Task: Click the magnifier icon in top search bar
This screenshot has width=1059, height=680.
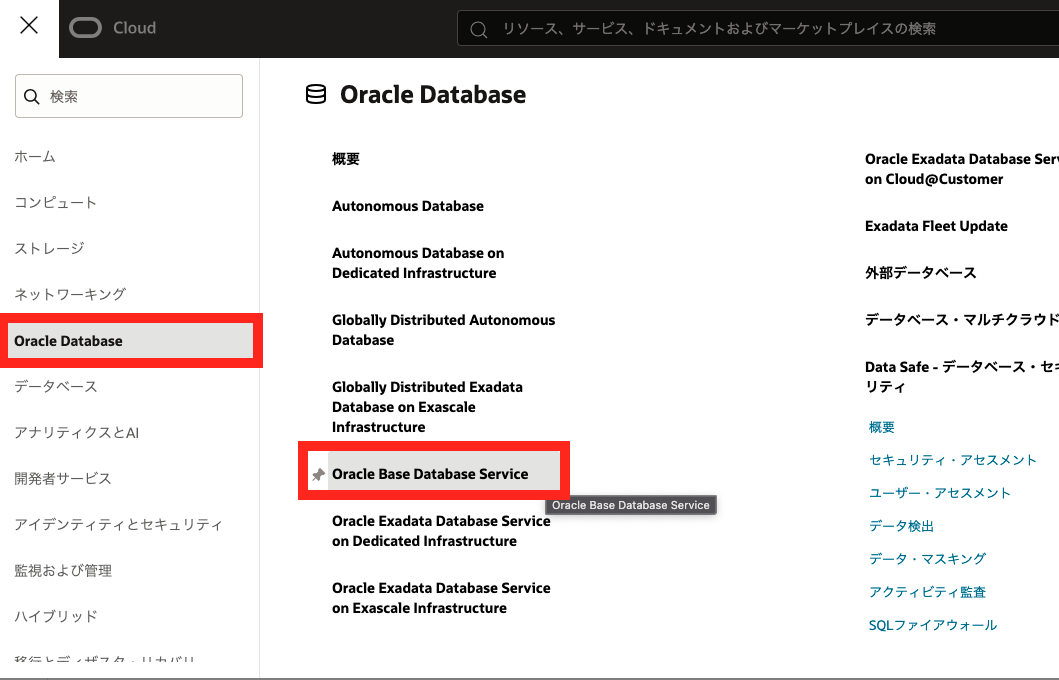Action: coord(480,29)
